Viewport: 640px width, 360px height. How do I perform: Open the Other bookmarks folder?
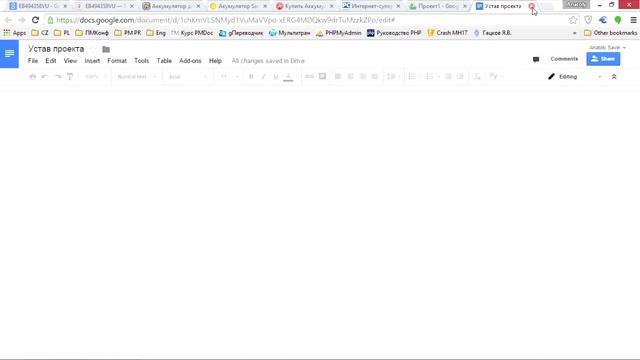point(610,33)
